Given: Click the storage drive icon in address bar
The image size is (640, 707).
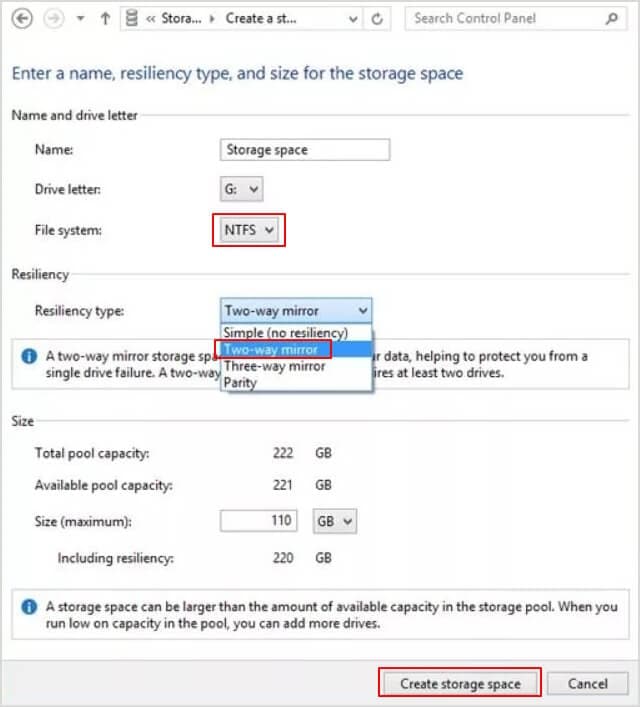Looking at the screenshot, I should click(x=132, y=18).
